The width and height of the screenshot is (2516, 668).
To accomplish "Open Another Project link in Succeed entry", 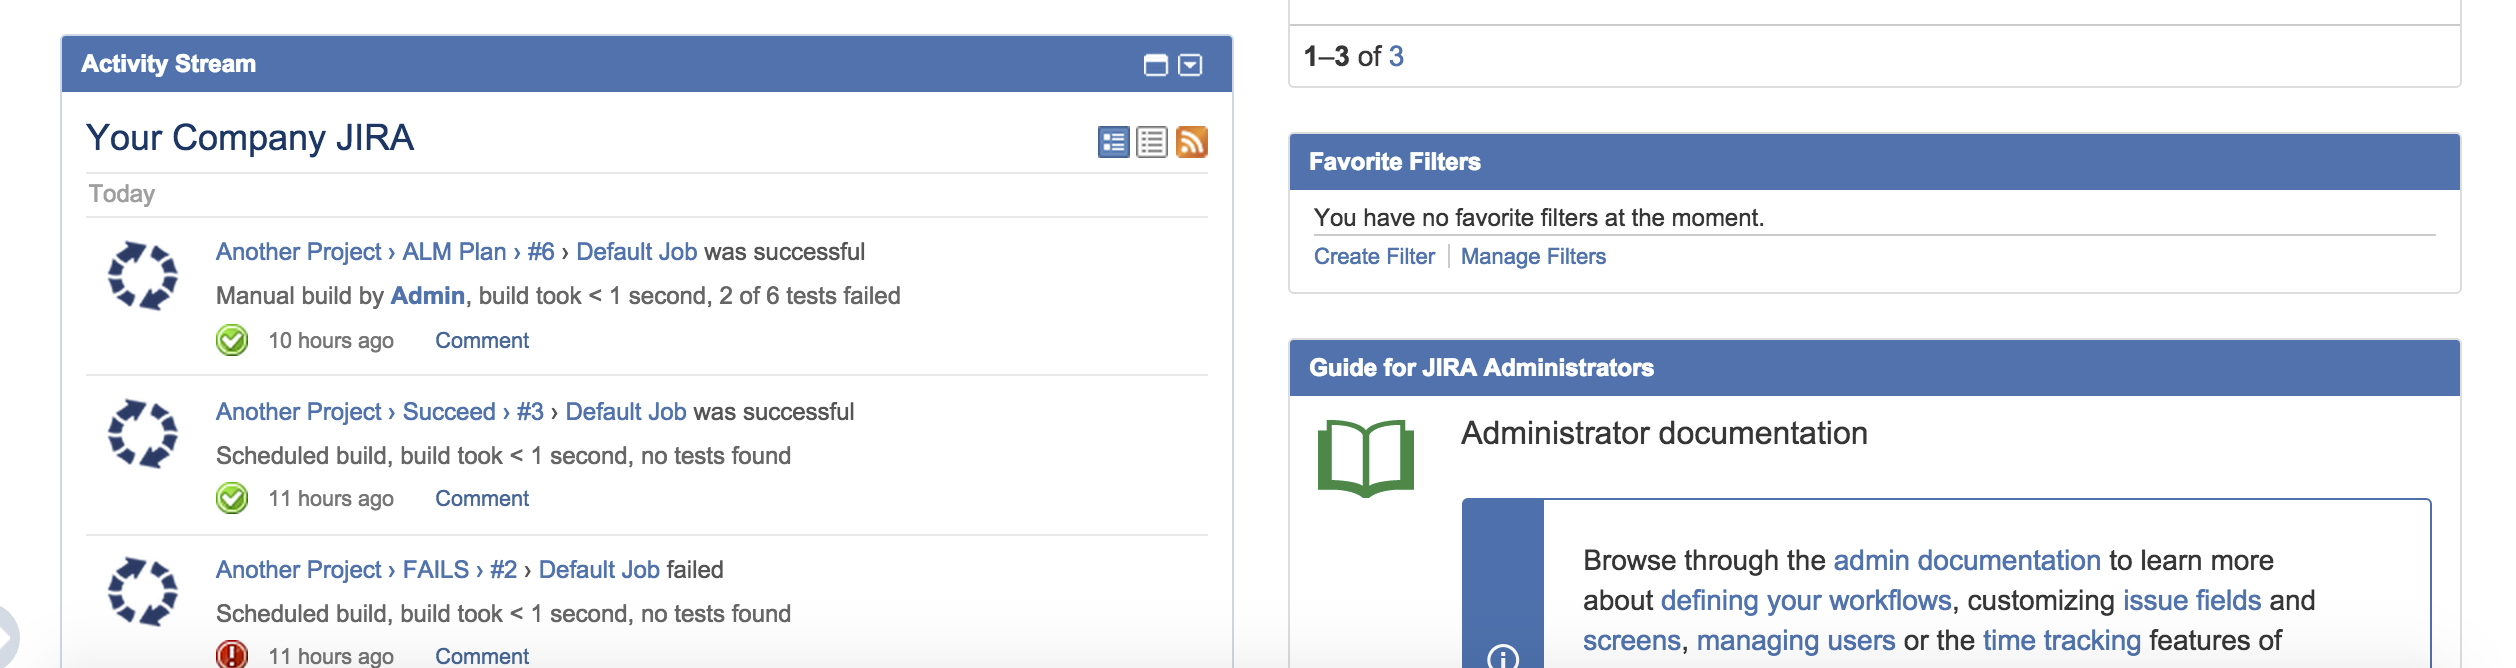I will (x=299, y=412).
